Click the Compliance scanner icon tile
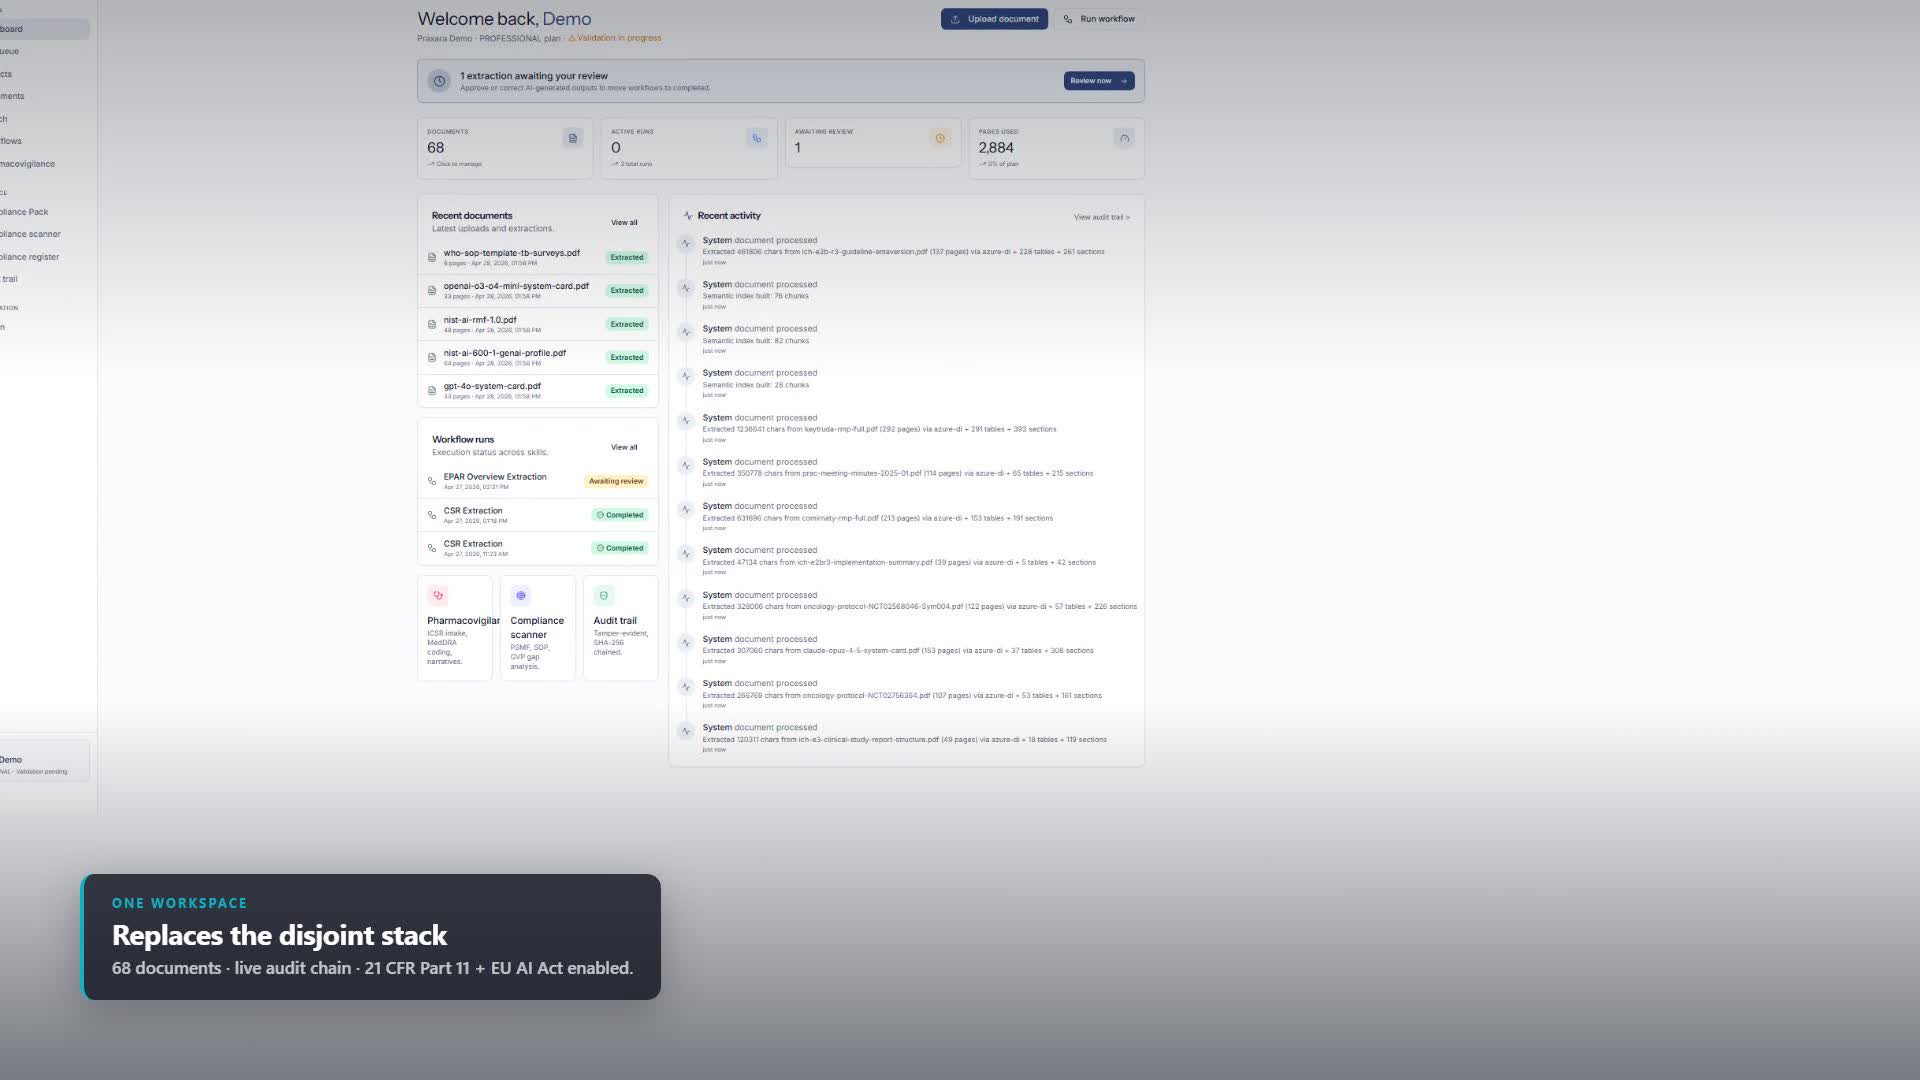The height and width of the screenshot is (1080, 1920). click(521, 596)
